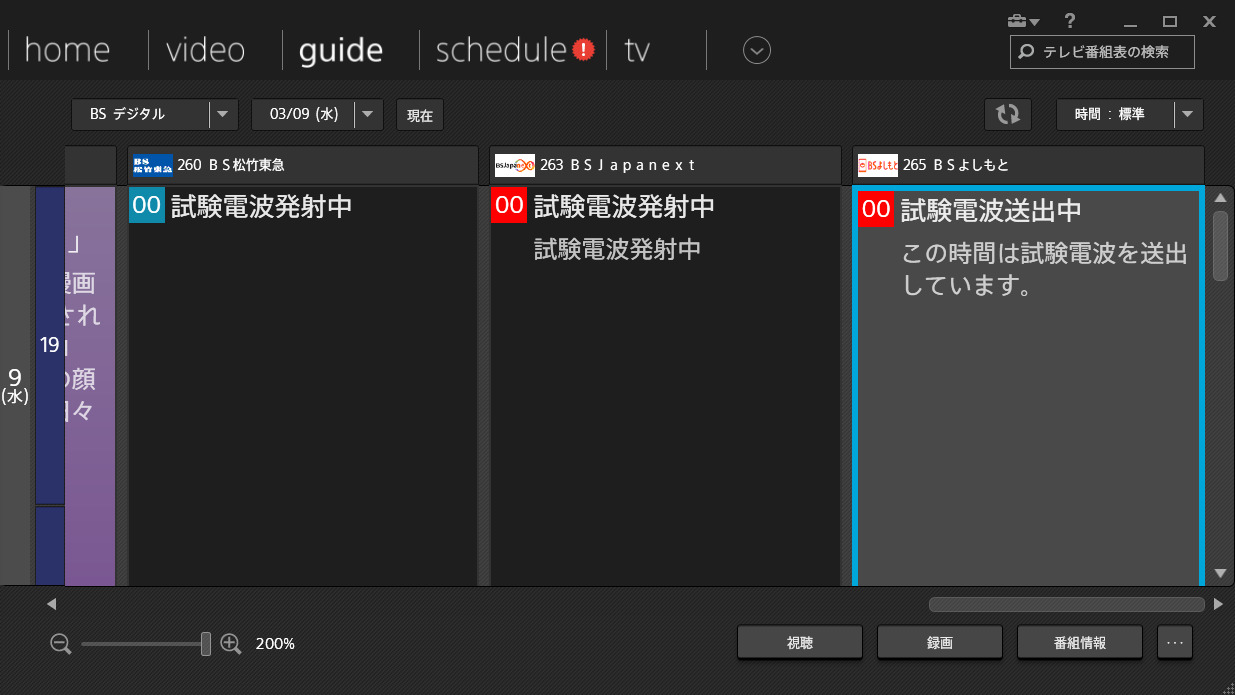Click the BS Yoshimoto channel logo
Image resolution: width=1235 pixels, height=695 pixels.
pos(877,165)
